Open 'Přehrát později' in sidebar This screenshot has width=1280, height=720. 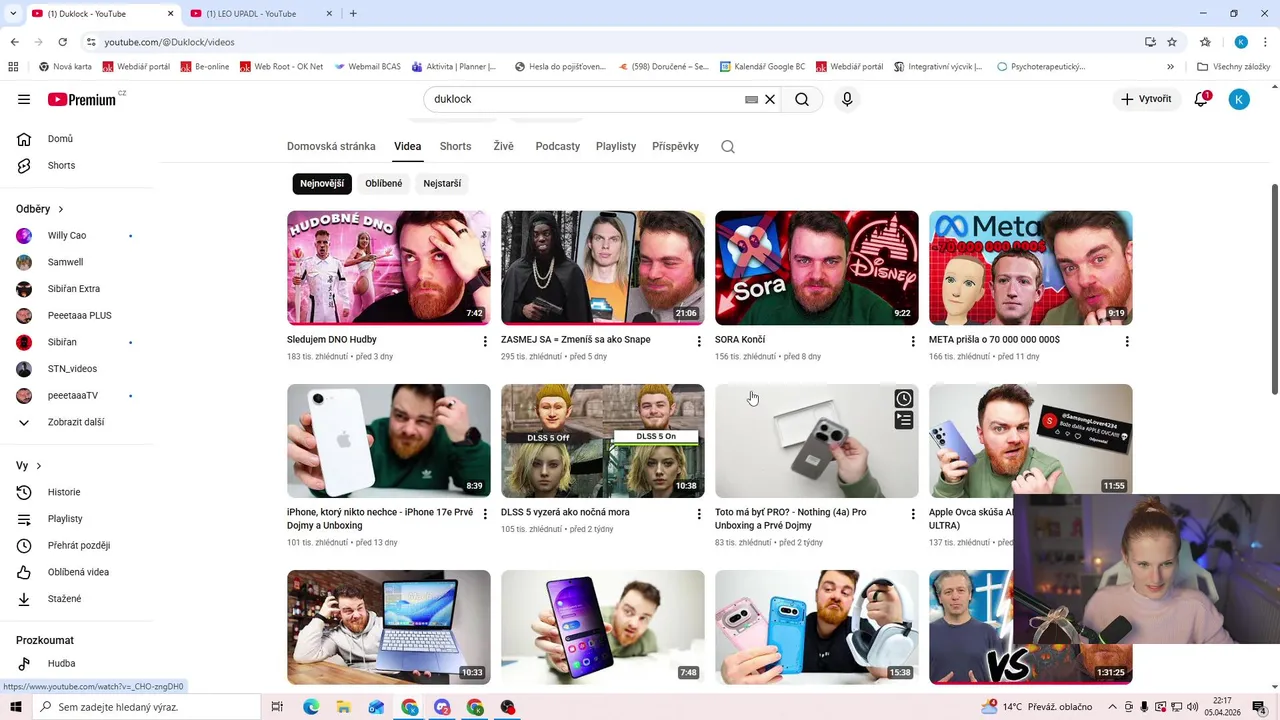click(77, 546)
